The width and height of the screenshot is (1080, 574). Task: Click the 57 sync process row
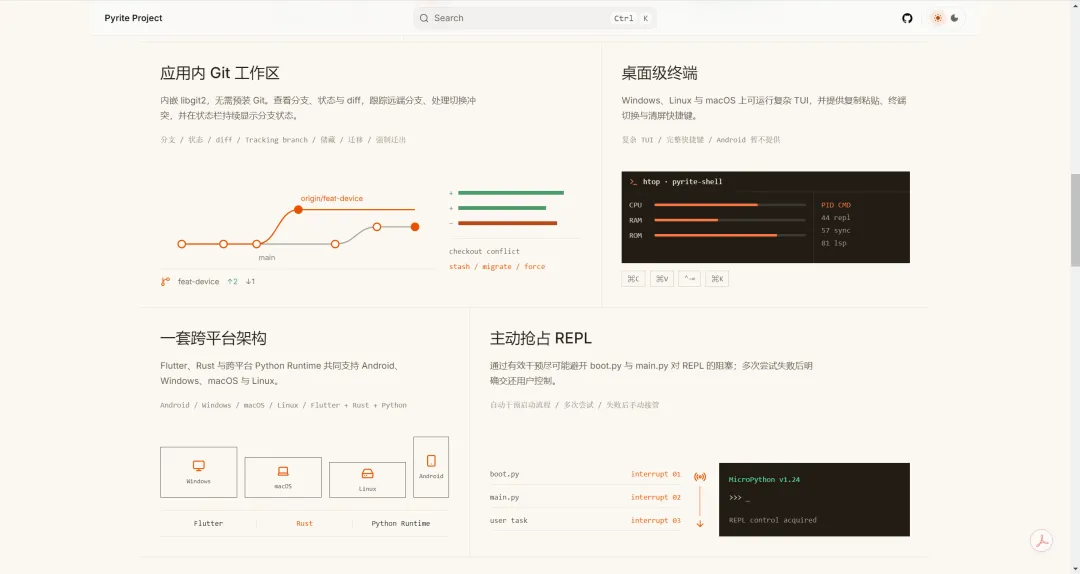point(835,230)
